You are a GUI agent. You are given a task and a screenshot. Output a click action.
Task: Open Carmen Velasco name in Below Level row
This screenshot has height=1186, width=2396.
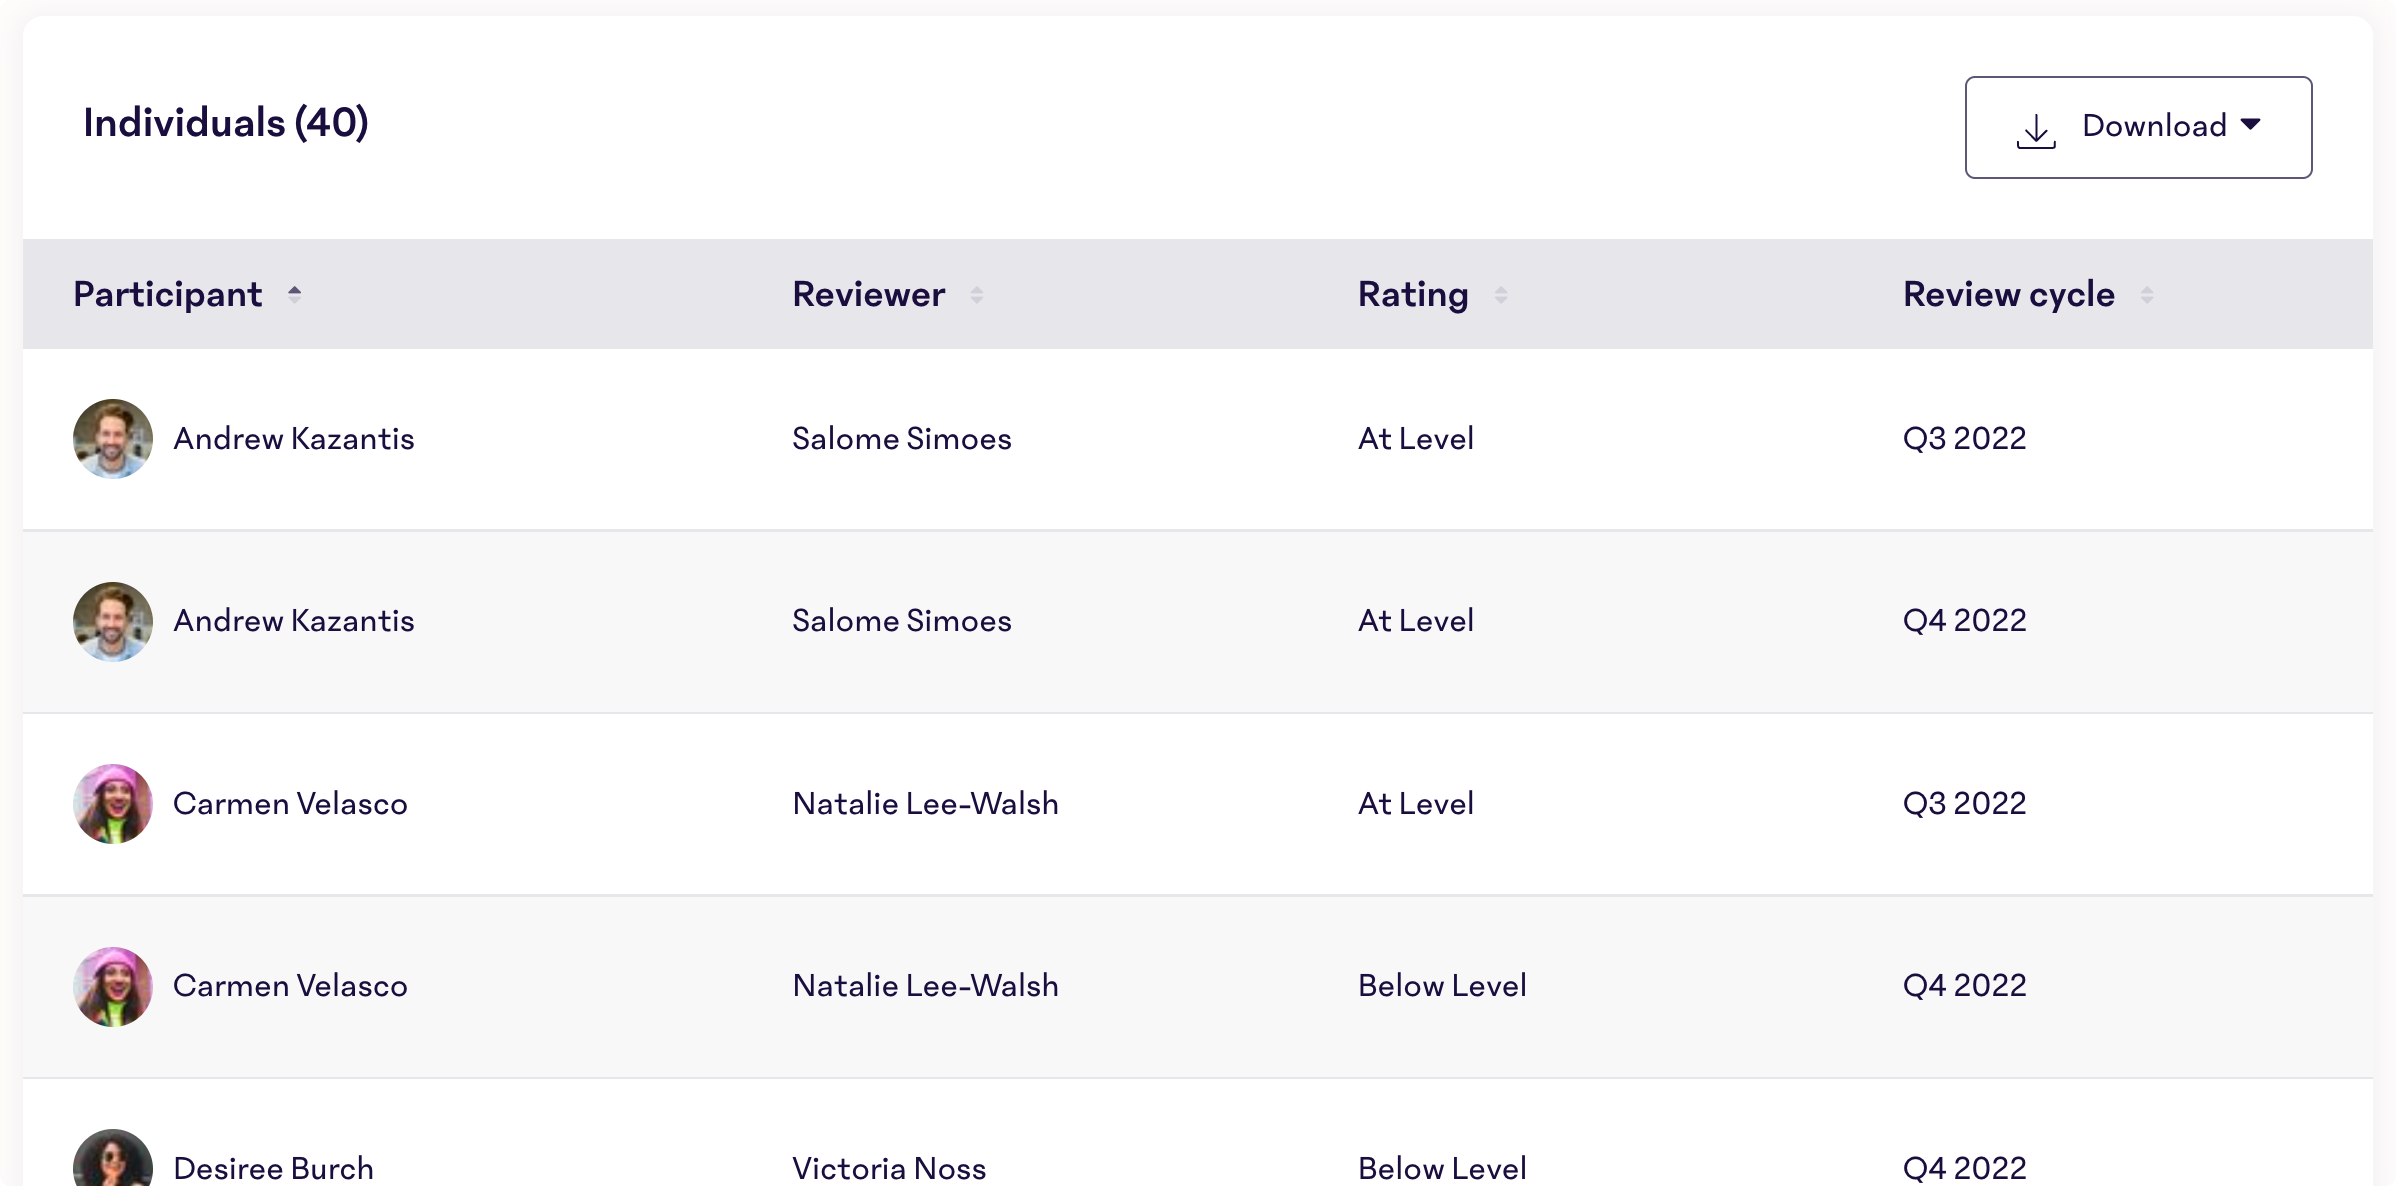pos(290,986)
